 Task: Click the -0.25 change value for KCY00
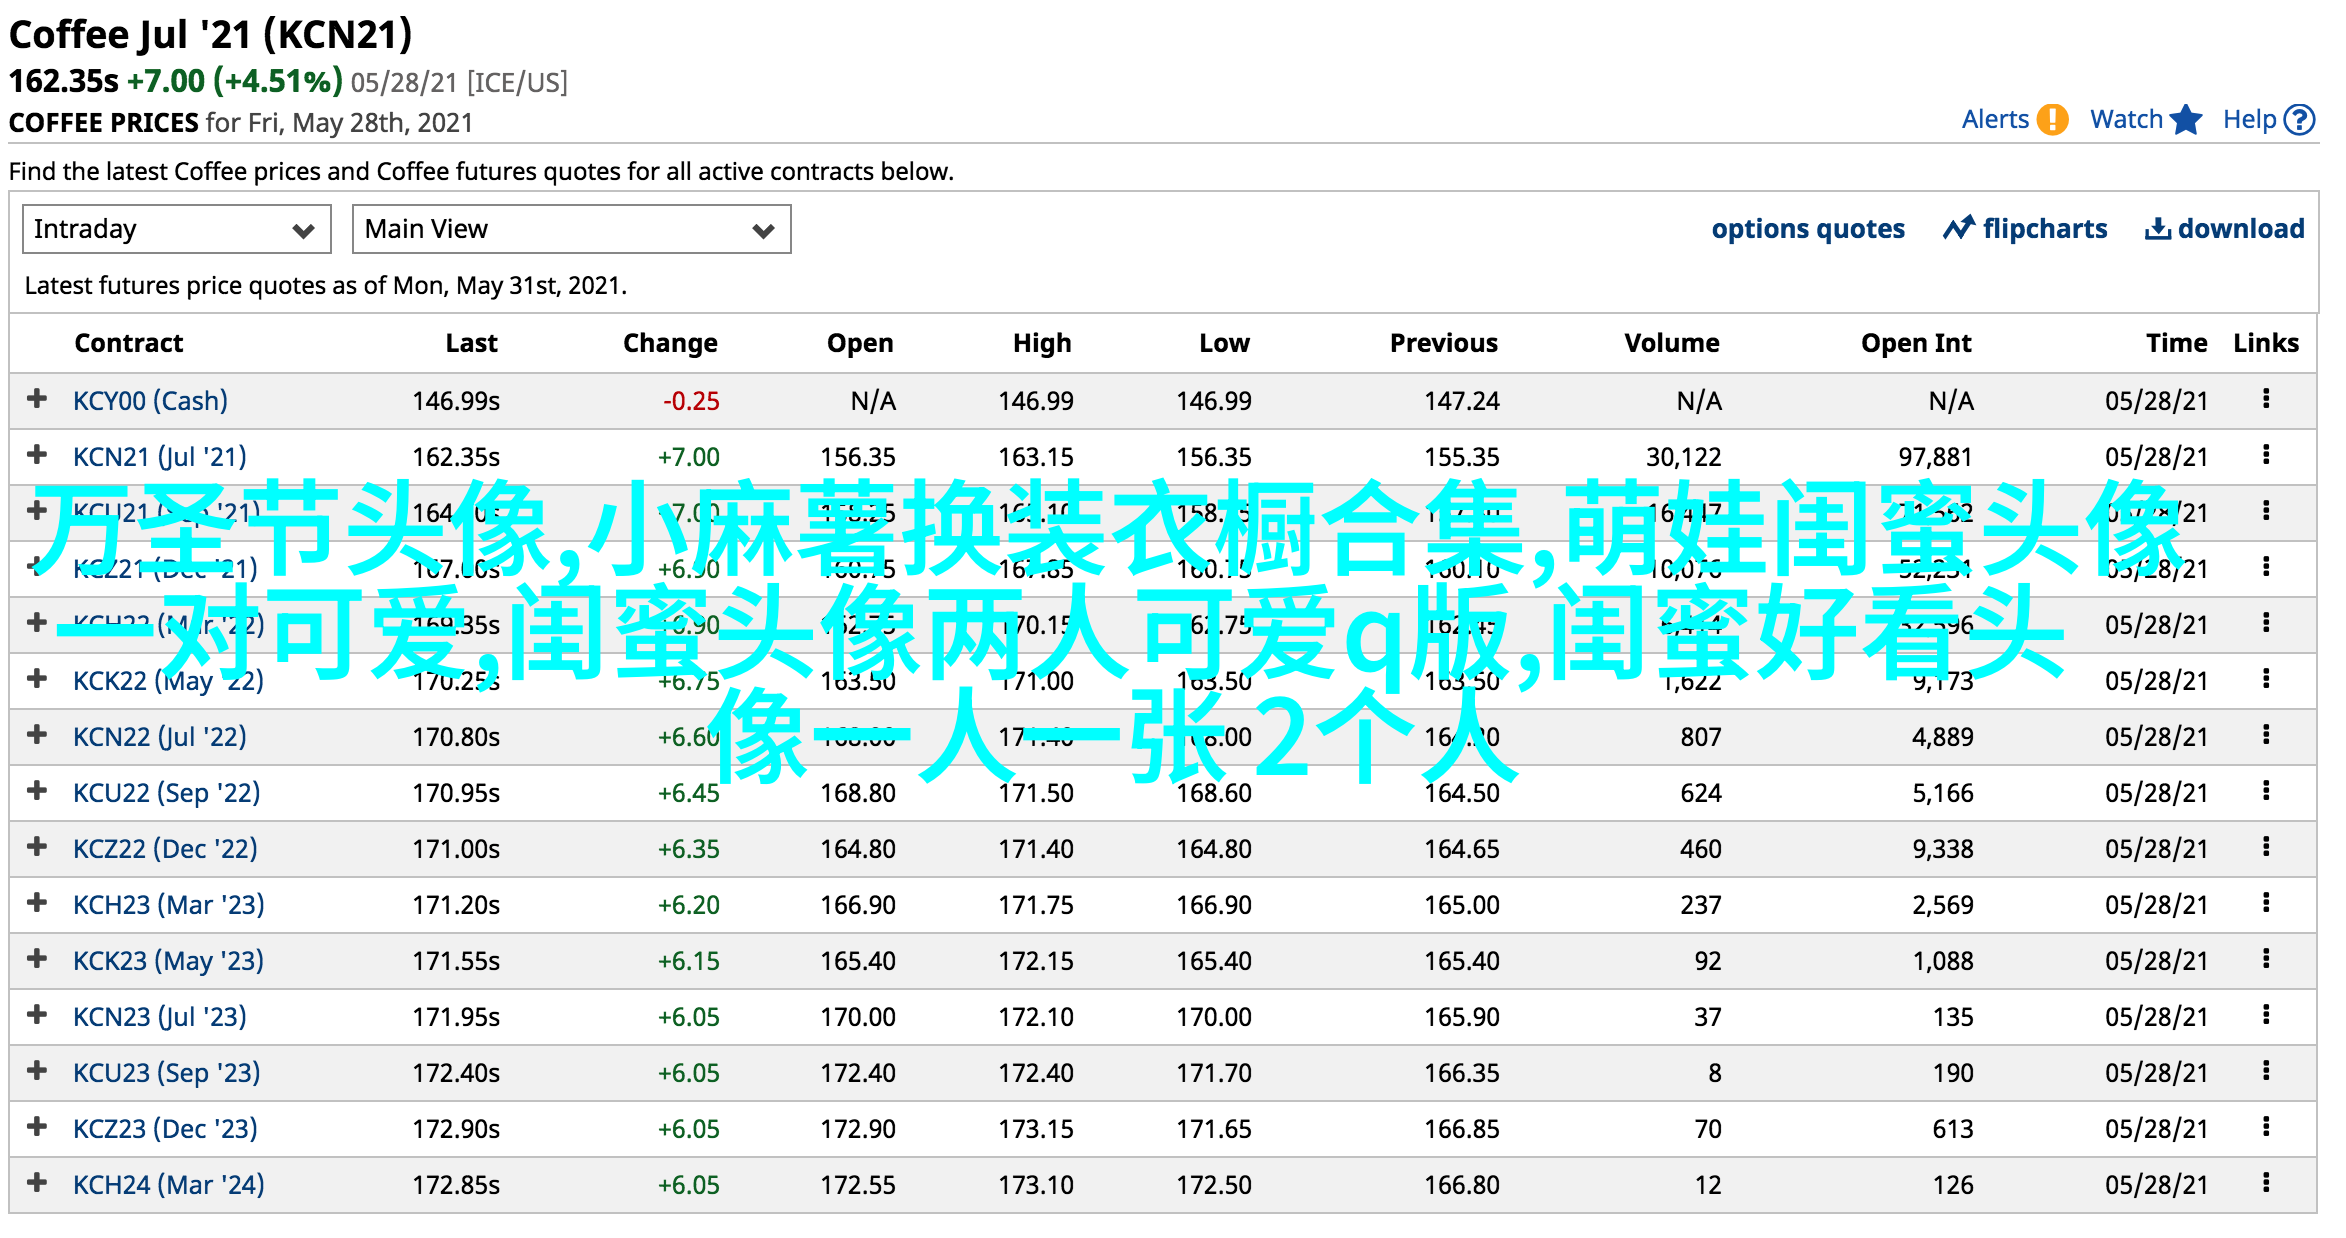691,401
